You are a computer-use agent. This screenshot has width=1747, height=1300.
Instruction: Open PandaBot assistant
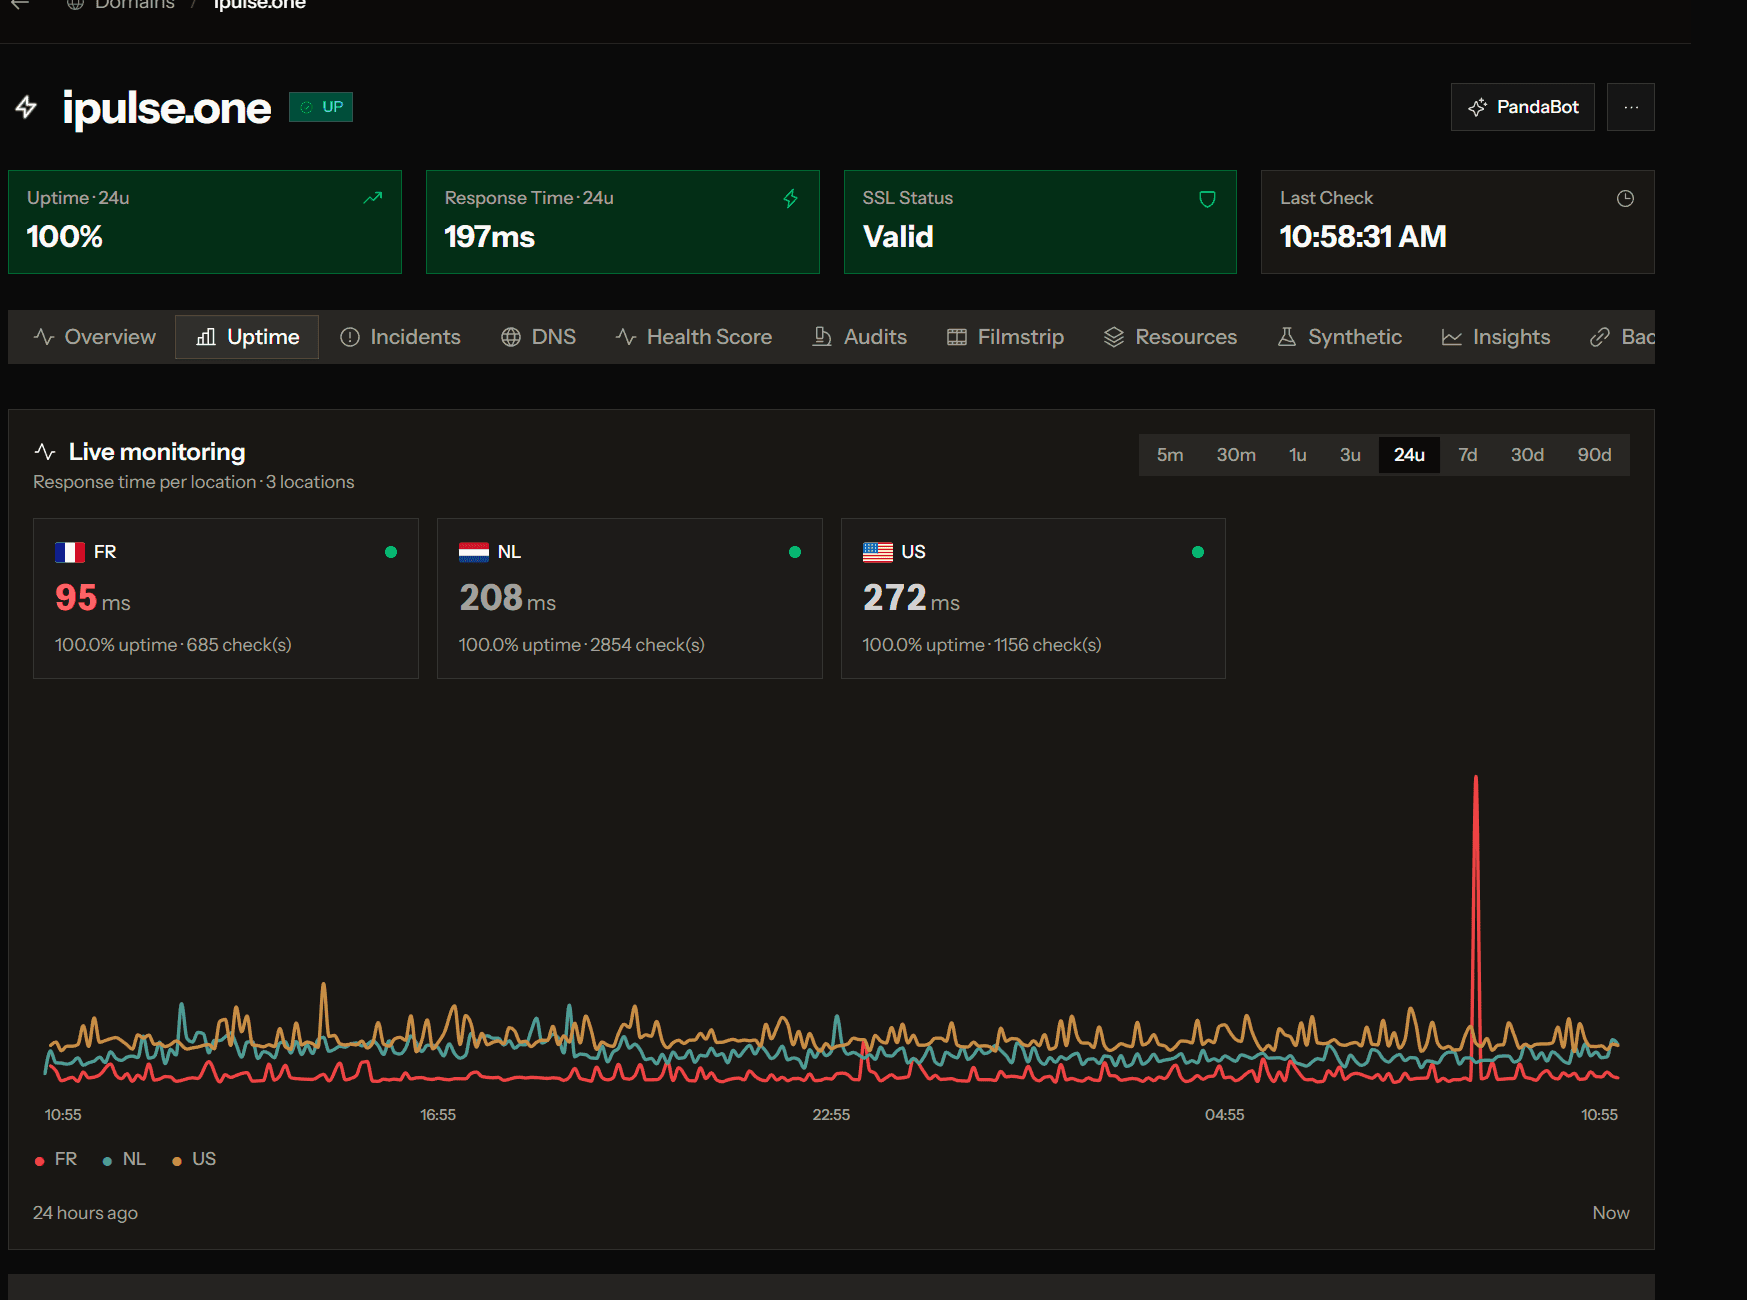point(1522,107)
